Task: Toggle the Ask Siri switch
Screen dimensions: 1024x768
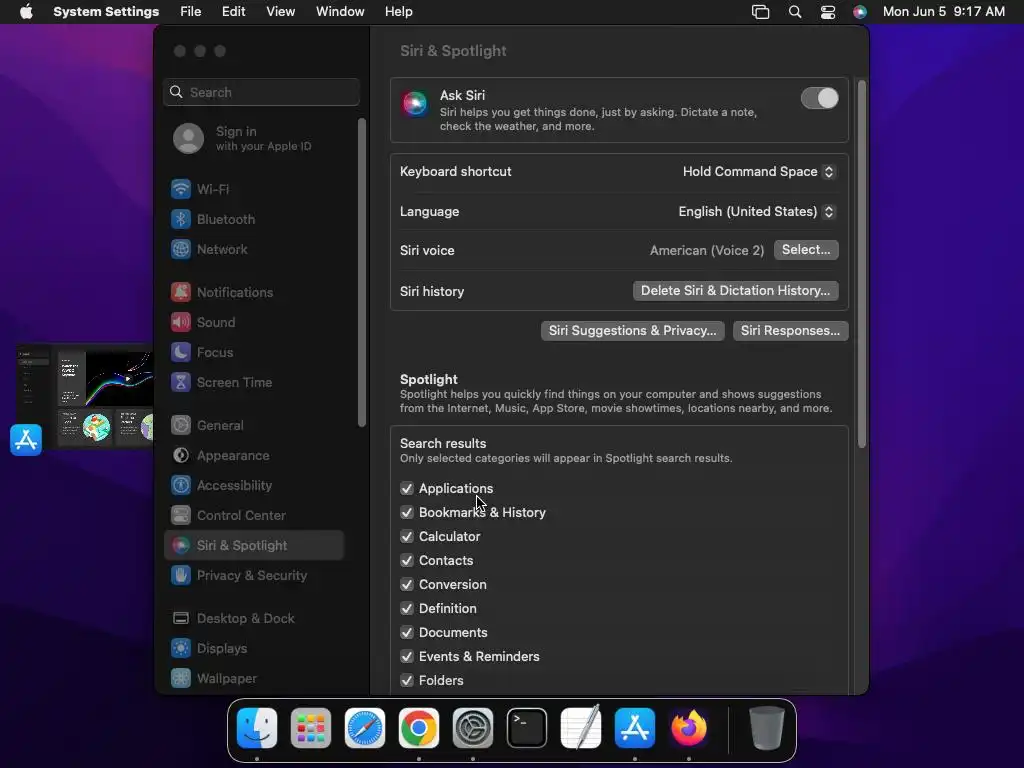Action: pos(819,99)
